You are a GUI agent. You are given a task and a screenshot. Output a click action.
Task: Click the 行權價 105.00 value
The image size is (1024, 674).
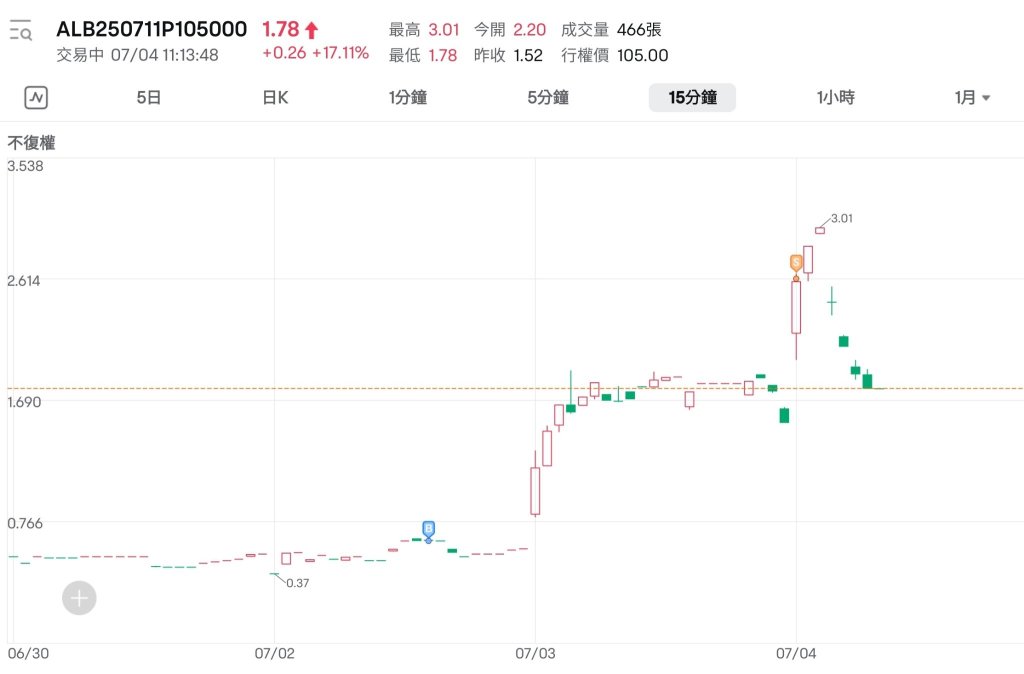(x=615, y=56)
